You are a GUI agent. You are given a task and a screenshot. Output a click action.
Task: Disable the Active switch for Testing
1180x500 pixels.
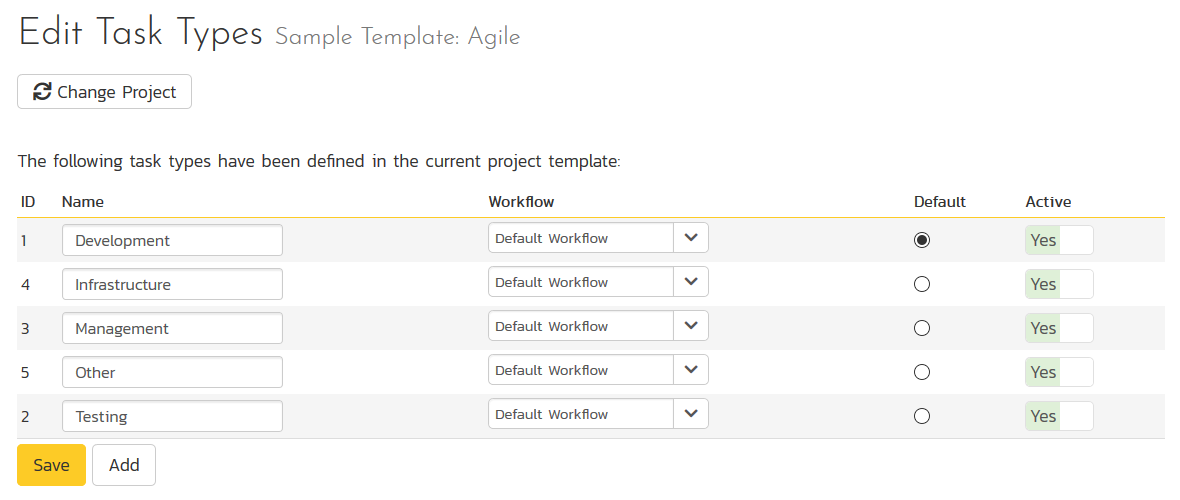tap(1059, 416)
